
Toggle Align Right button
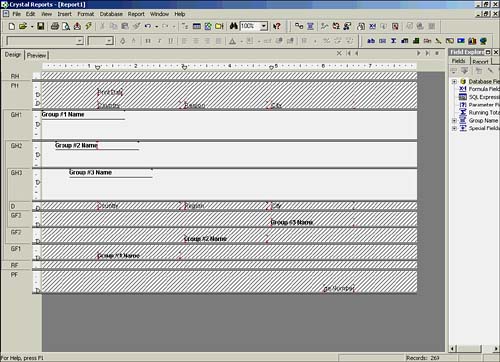[x=207, y=41]
